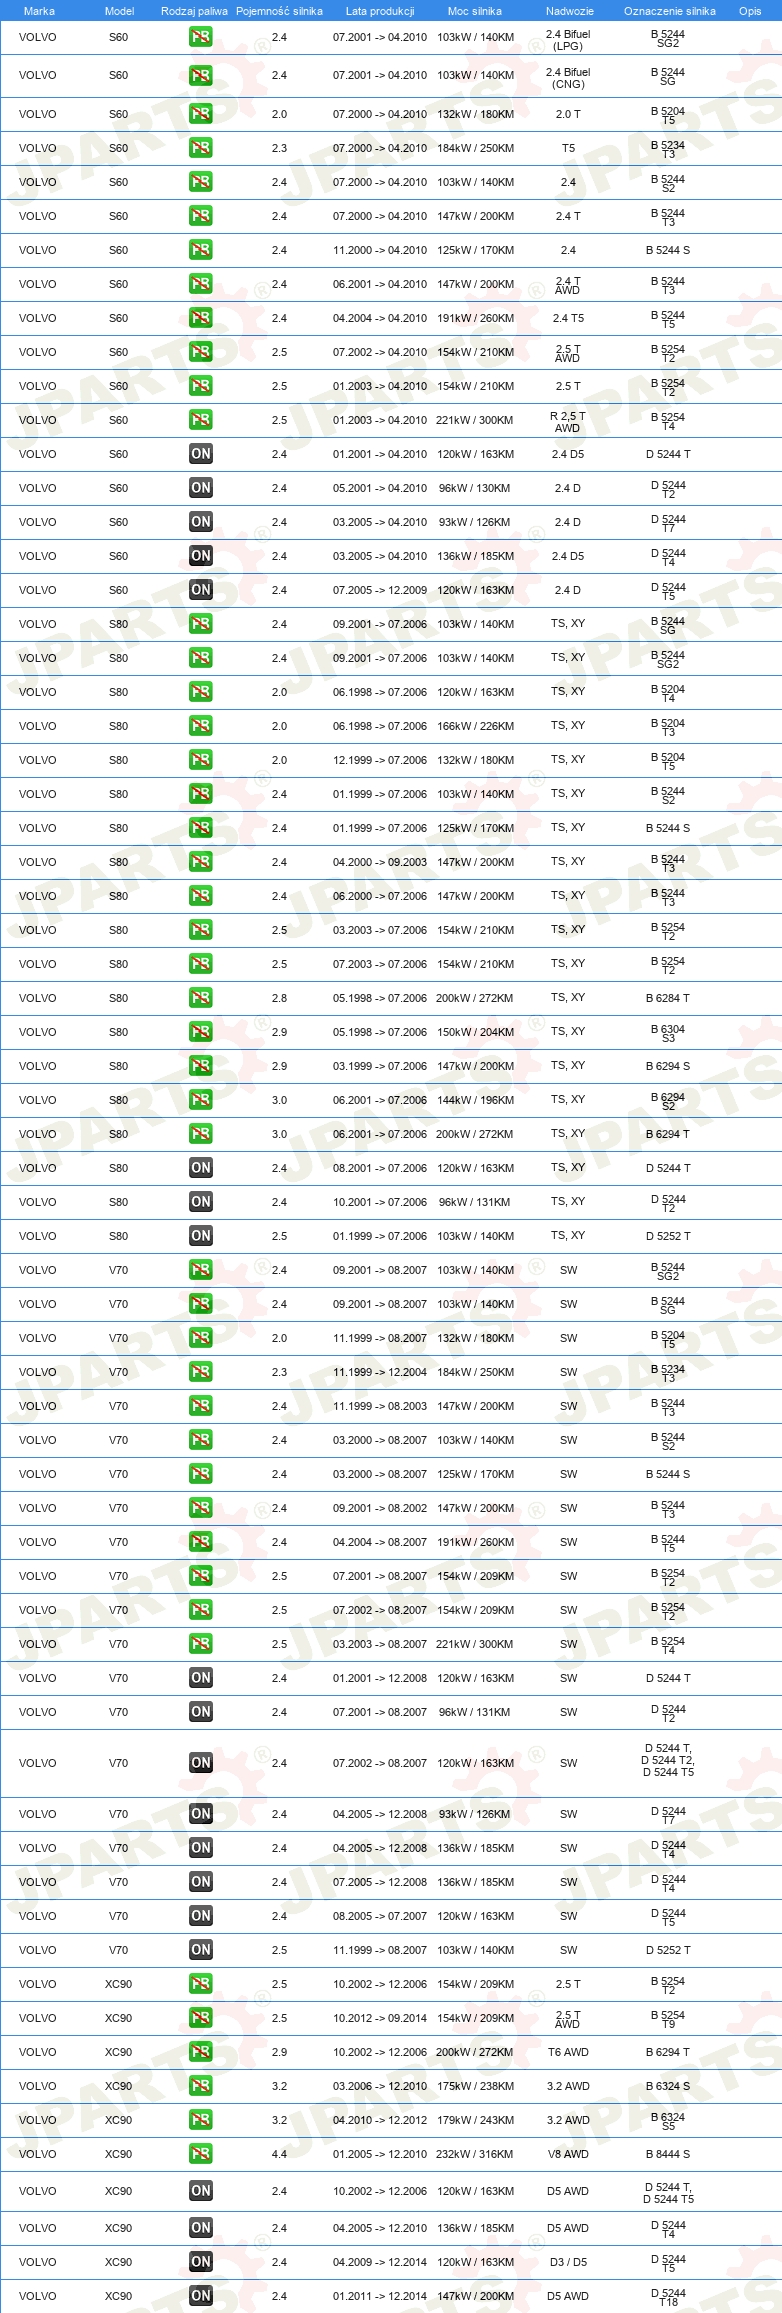Select engine code D 5244 T18

point(668,2297)
